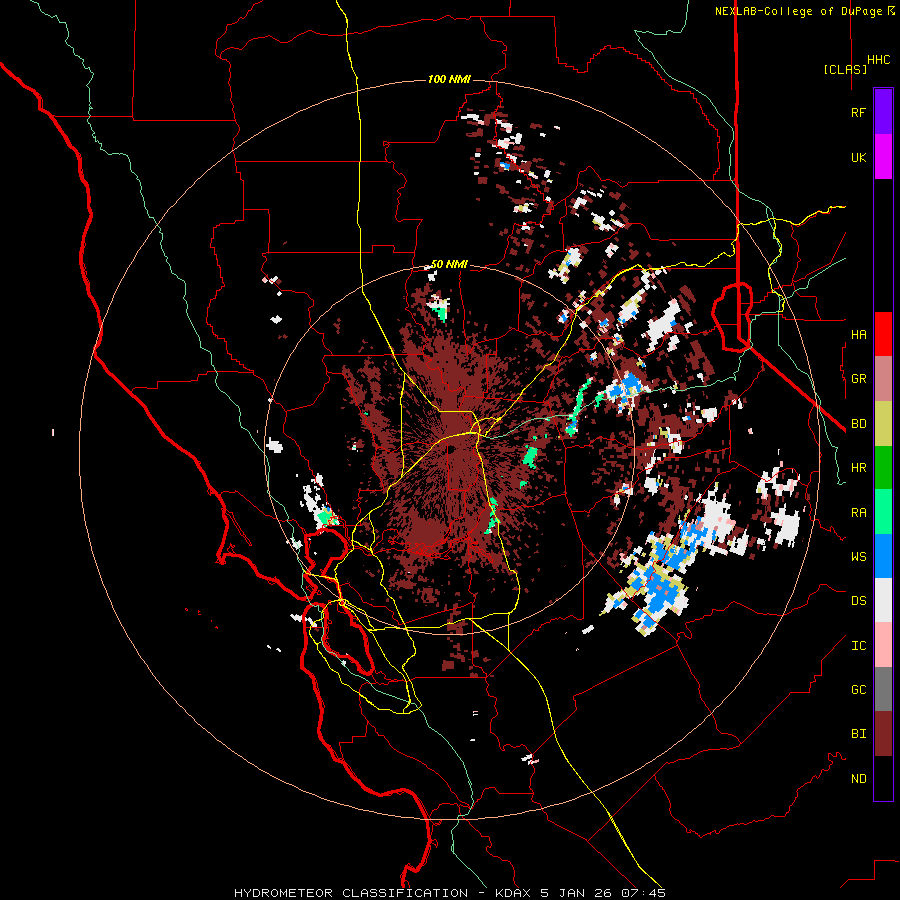Click the 'GR' legend label
Viewport: 900px width, 900px height.
click(858, 379)
